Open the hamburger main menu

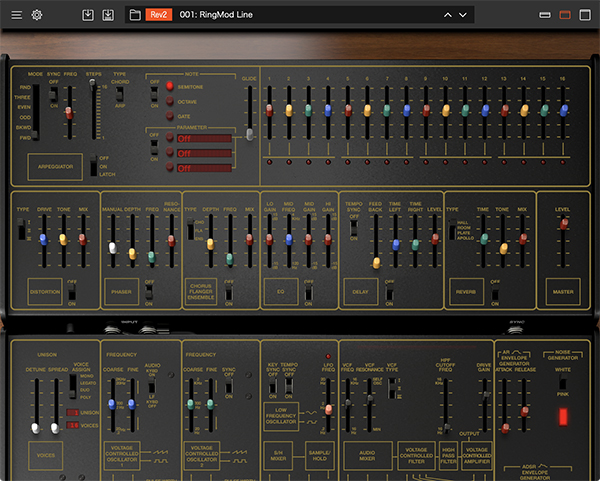coord(16,15)
